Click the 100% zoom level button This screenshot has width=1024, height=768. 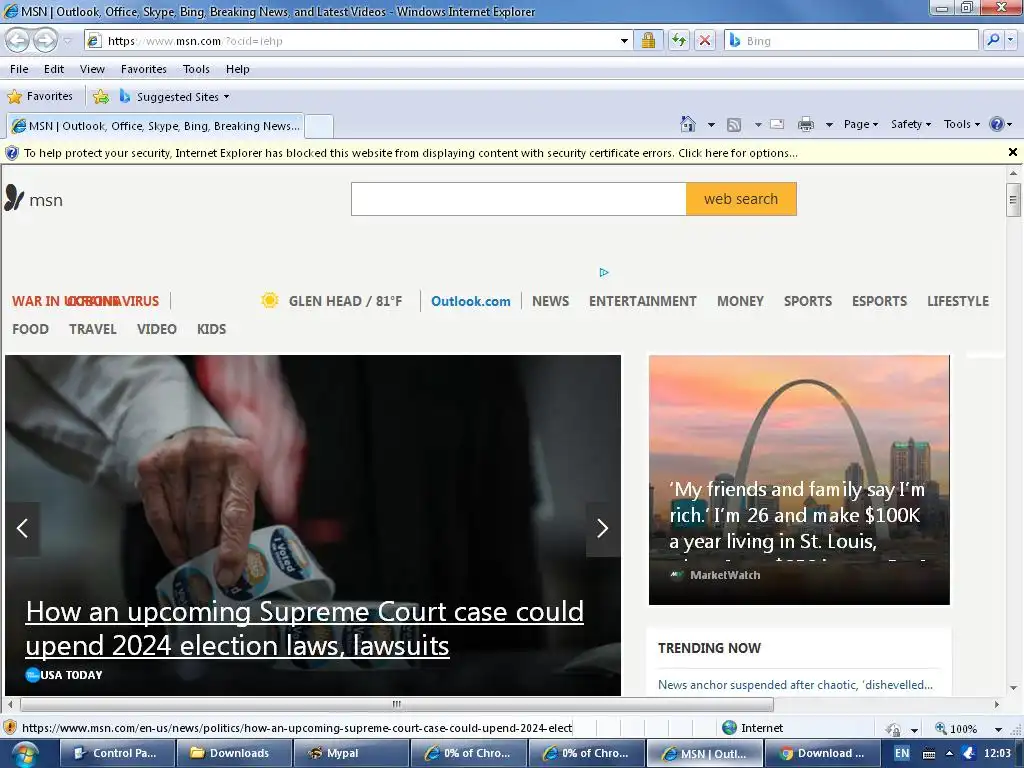pyautogui.click(x=957, y=729)
